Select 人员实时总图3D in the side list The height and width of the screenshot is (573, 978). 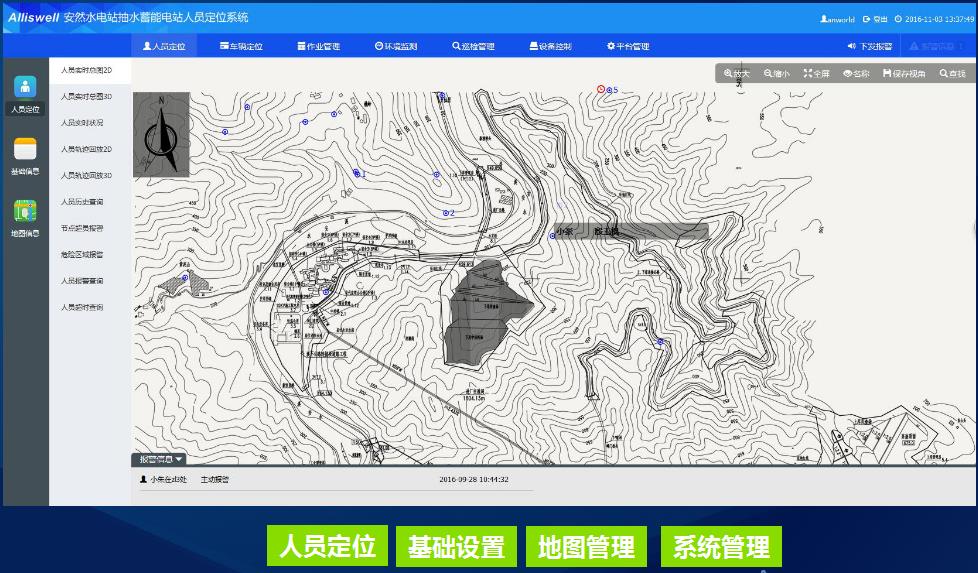click(x=87, y=97)
